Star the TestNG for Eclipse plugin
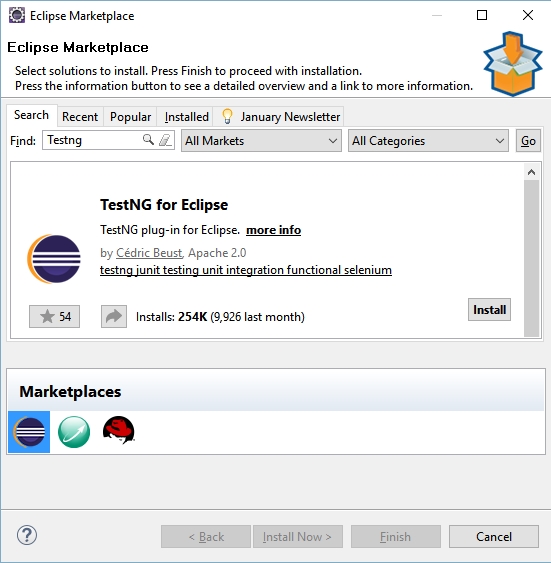551x563 pixels. tap(55, 316)
